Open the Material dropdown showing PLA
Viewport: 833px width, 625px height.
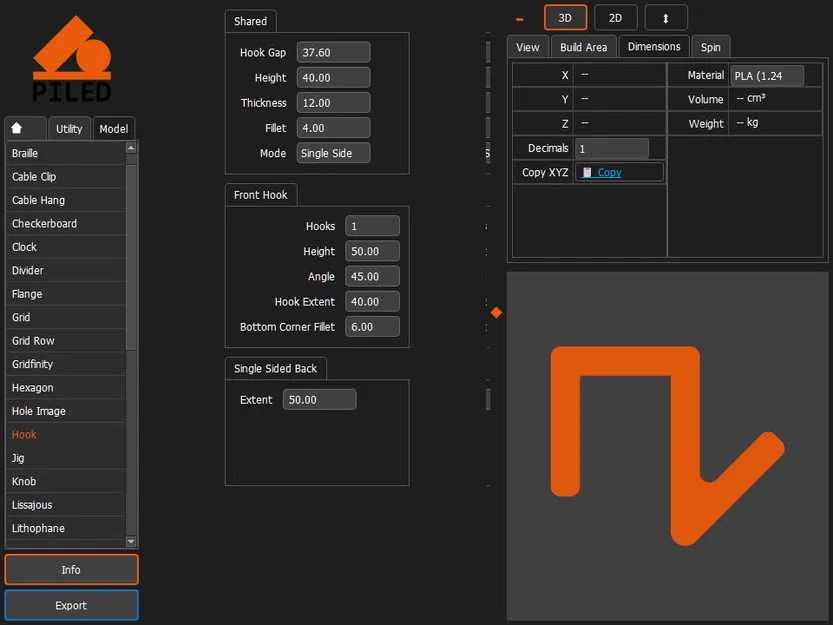point(767,75)
